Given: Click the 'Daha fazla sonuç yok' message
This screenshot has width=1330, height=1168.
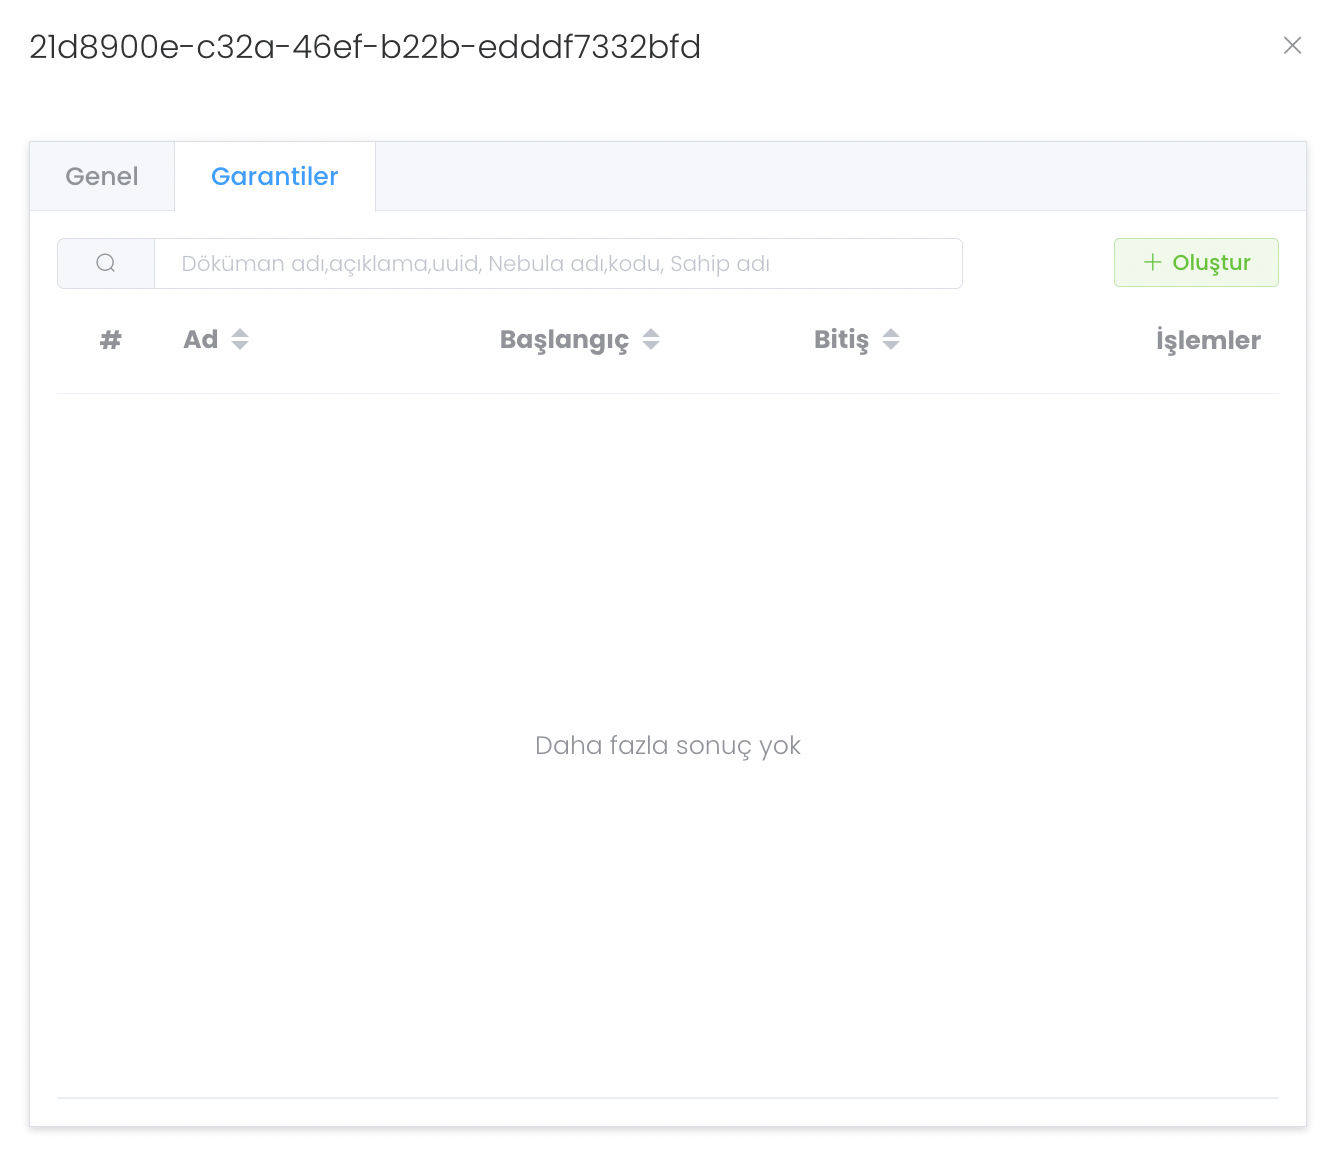Looking at the screenshot, I should click(668, 746).
